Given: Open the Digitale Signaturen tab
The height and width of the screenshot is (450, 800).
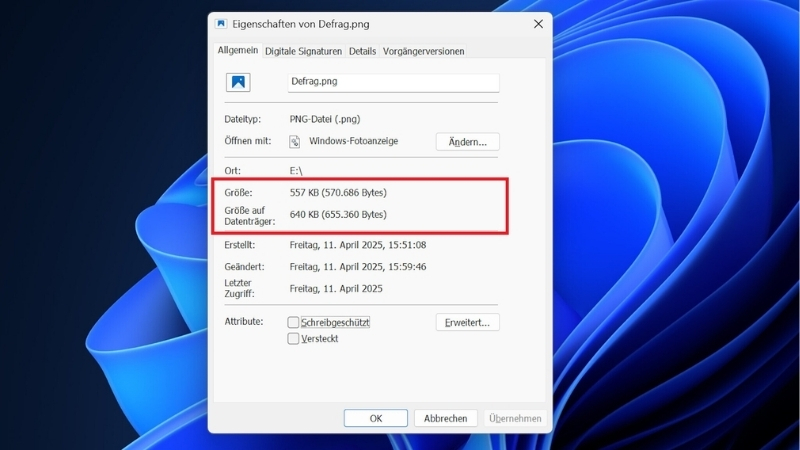Looking at the screenshot, I should click(304, 51).
